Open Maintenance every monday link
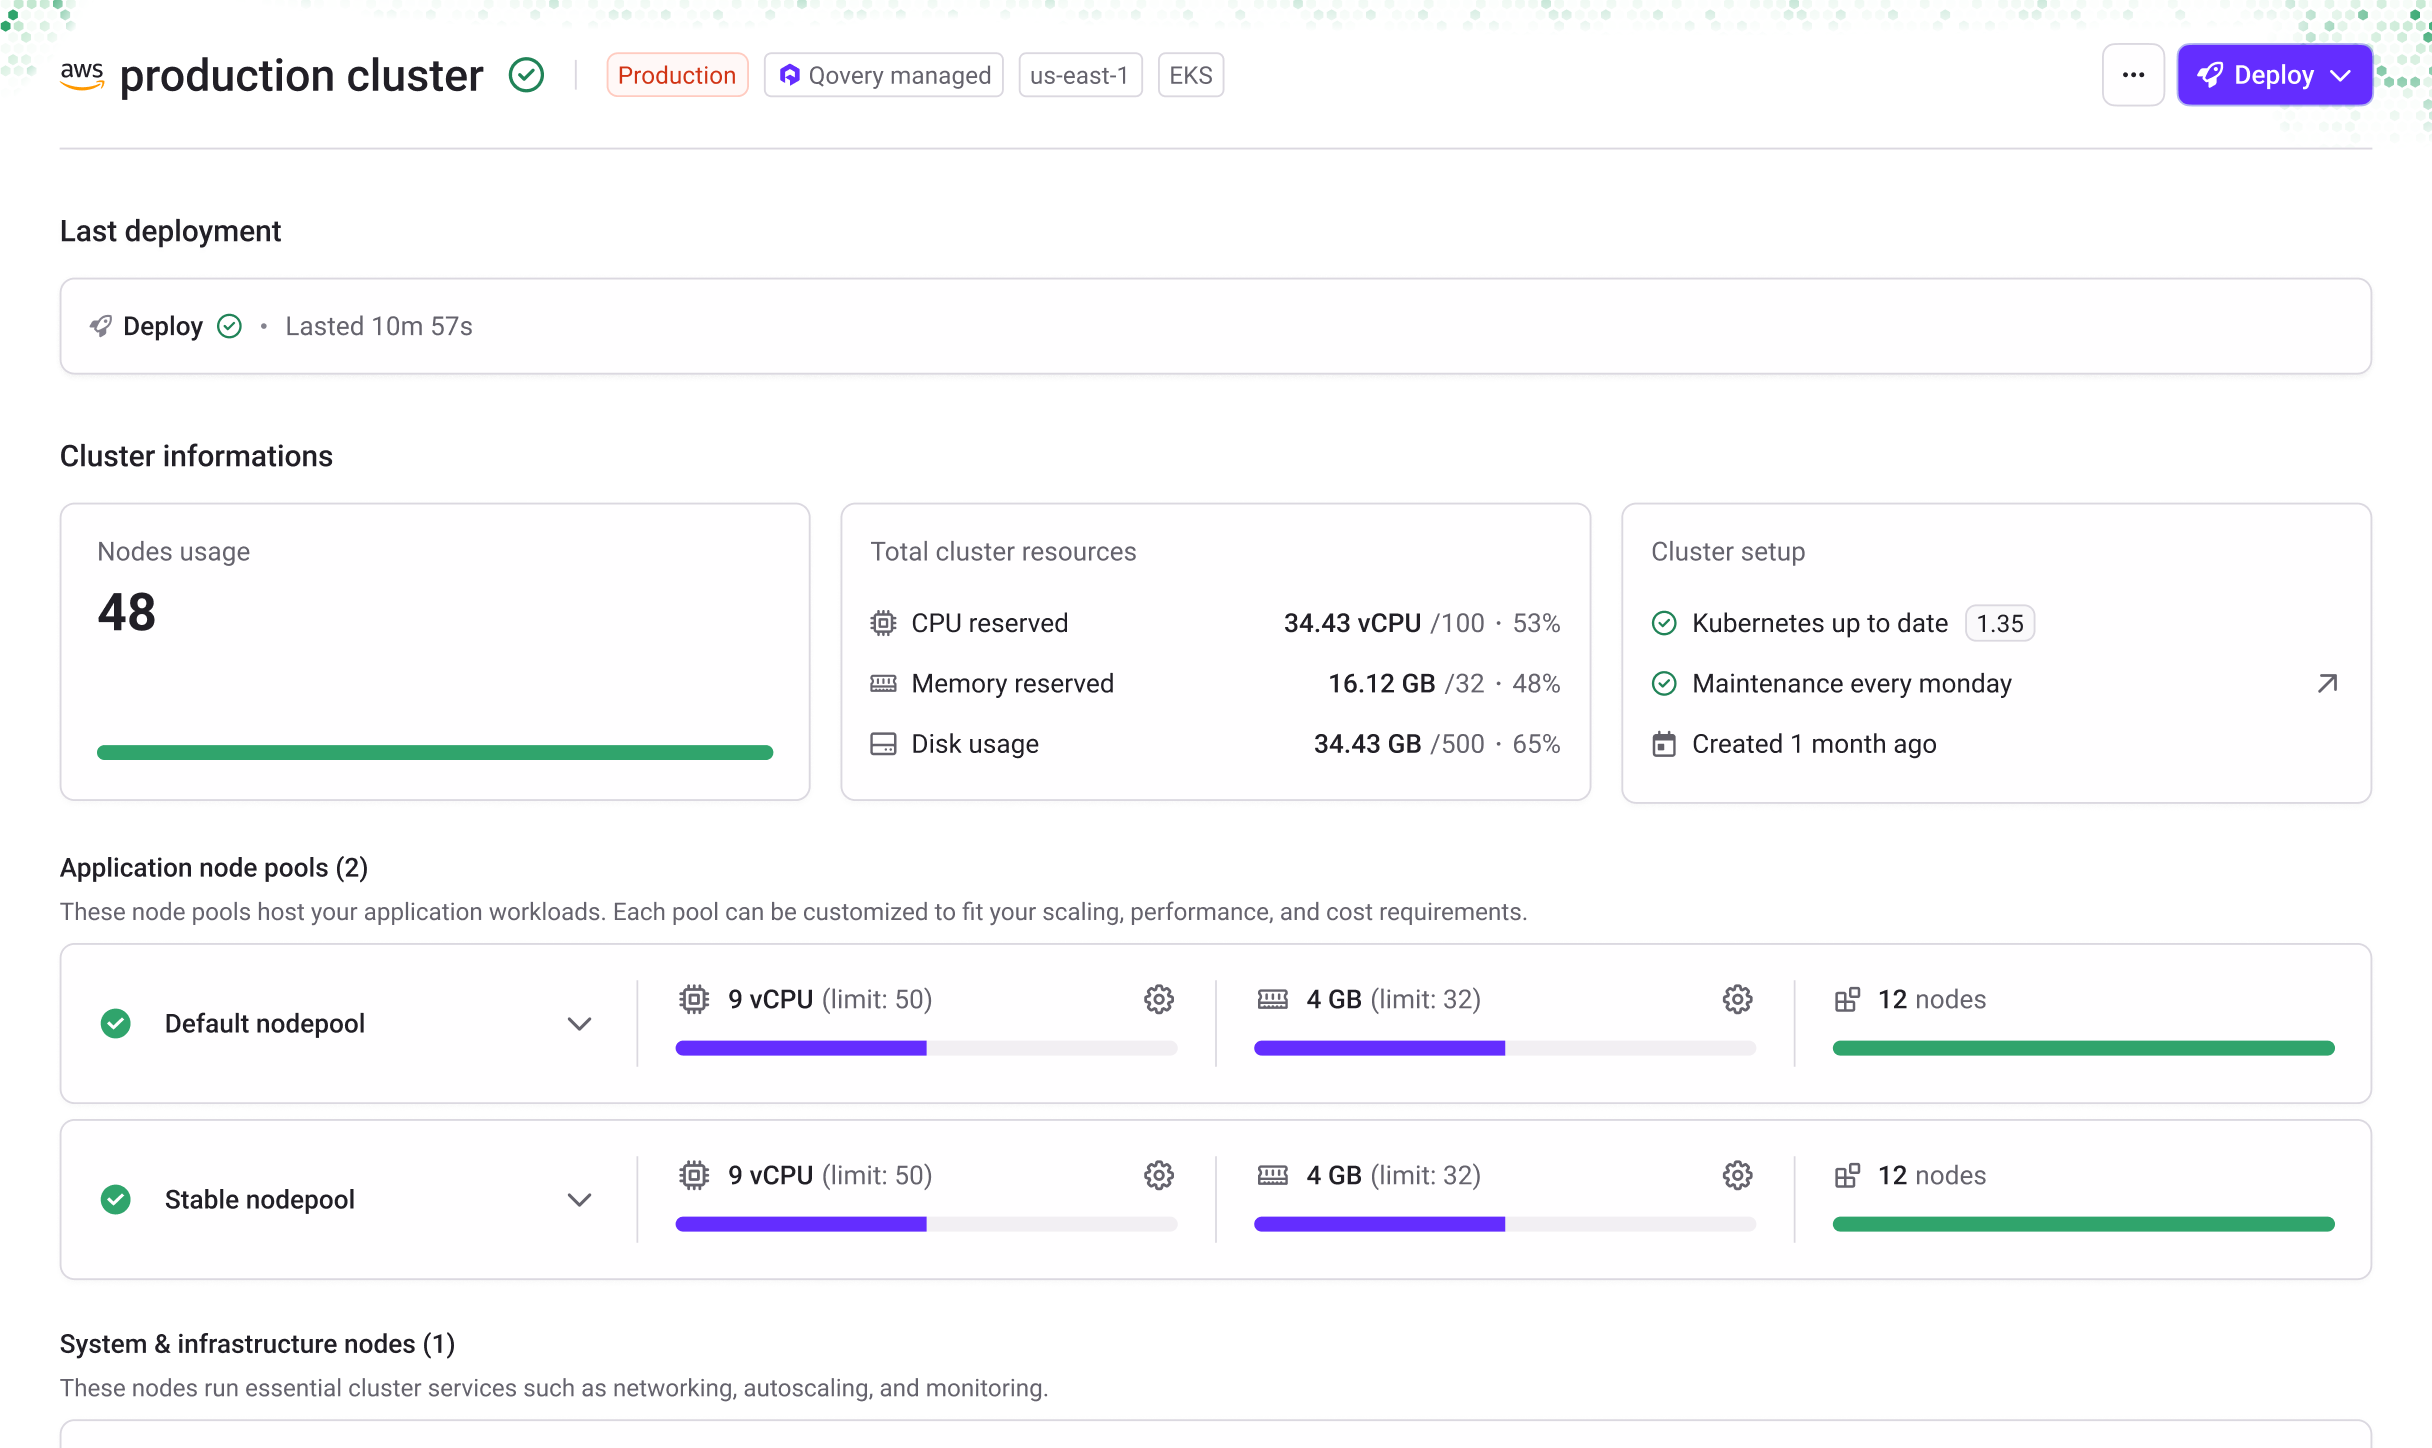This screenshot has height=1448, width=2432. 1852,683
